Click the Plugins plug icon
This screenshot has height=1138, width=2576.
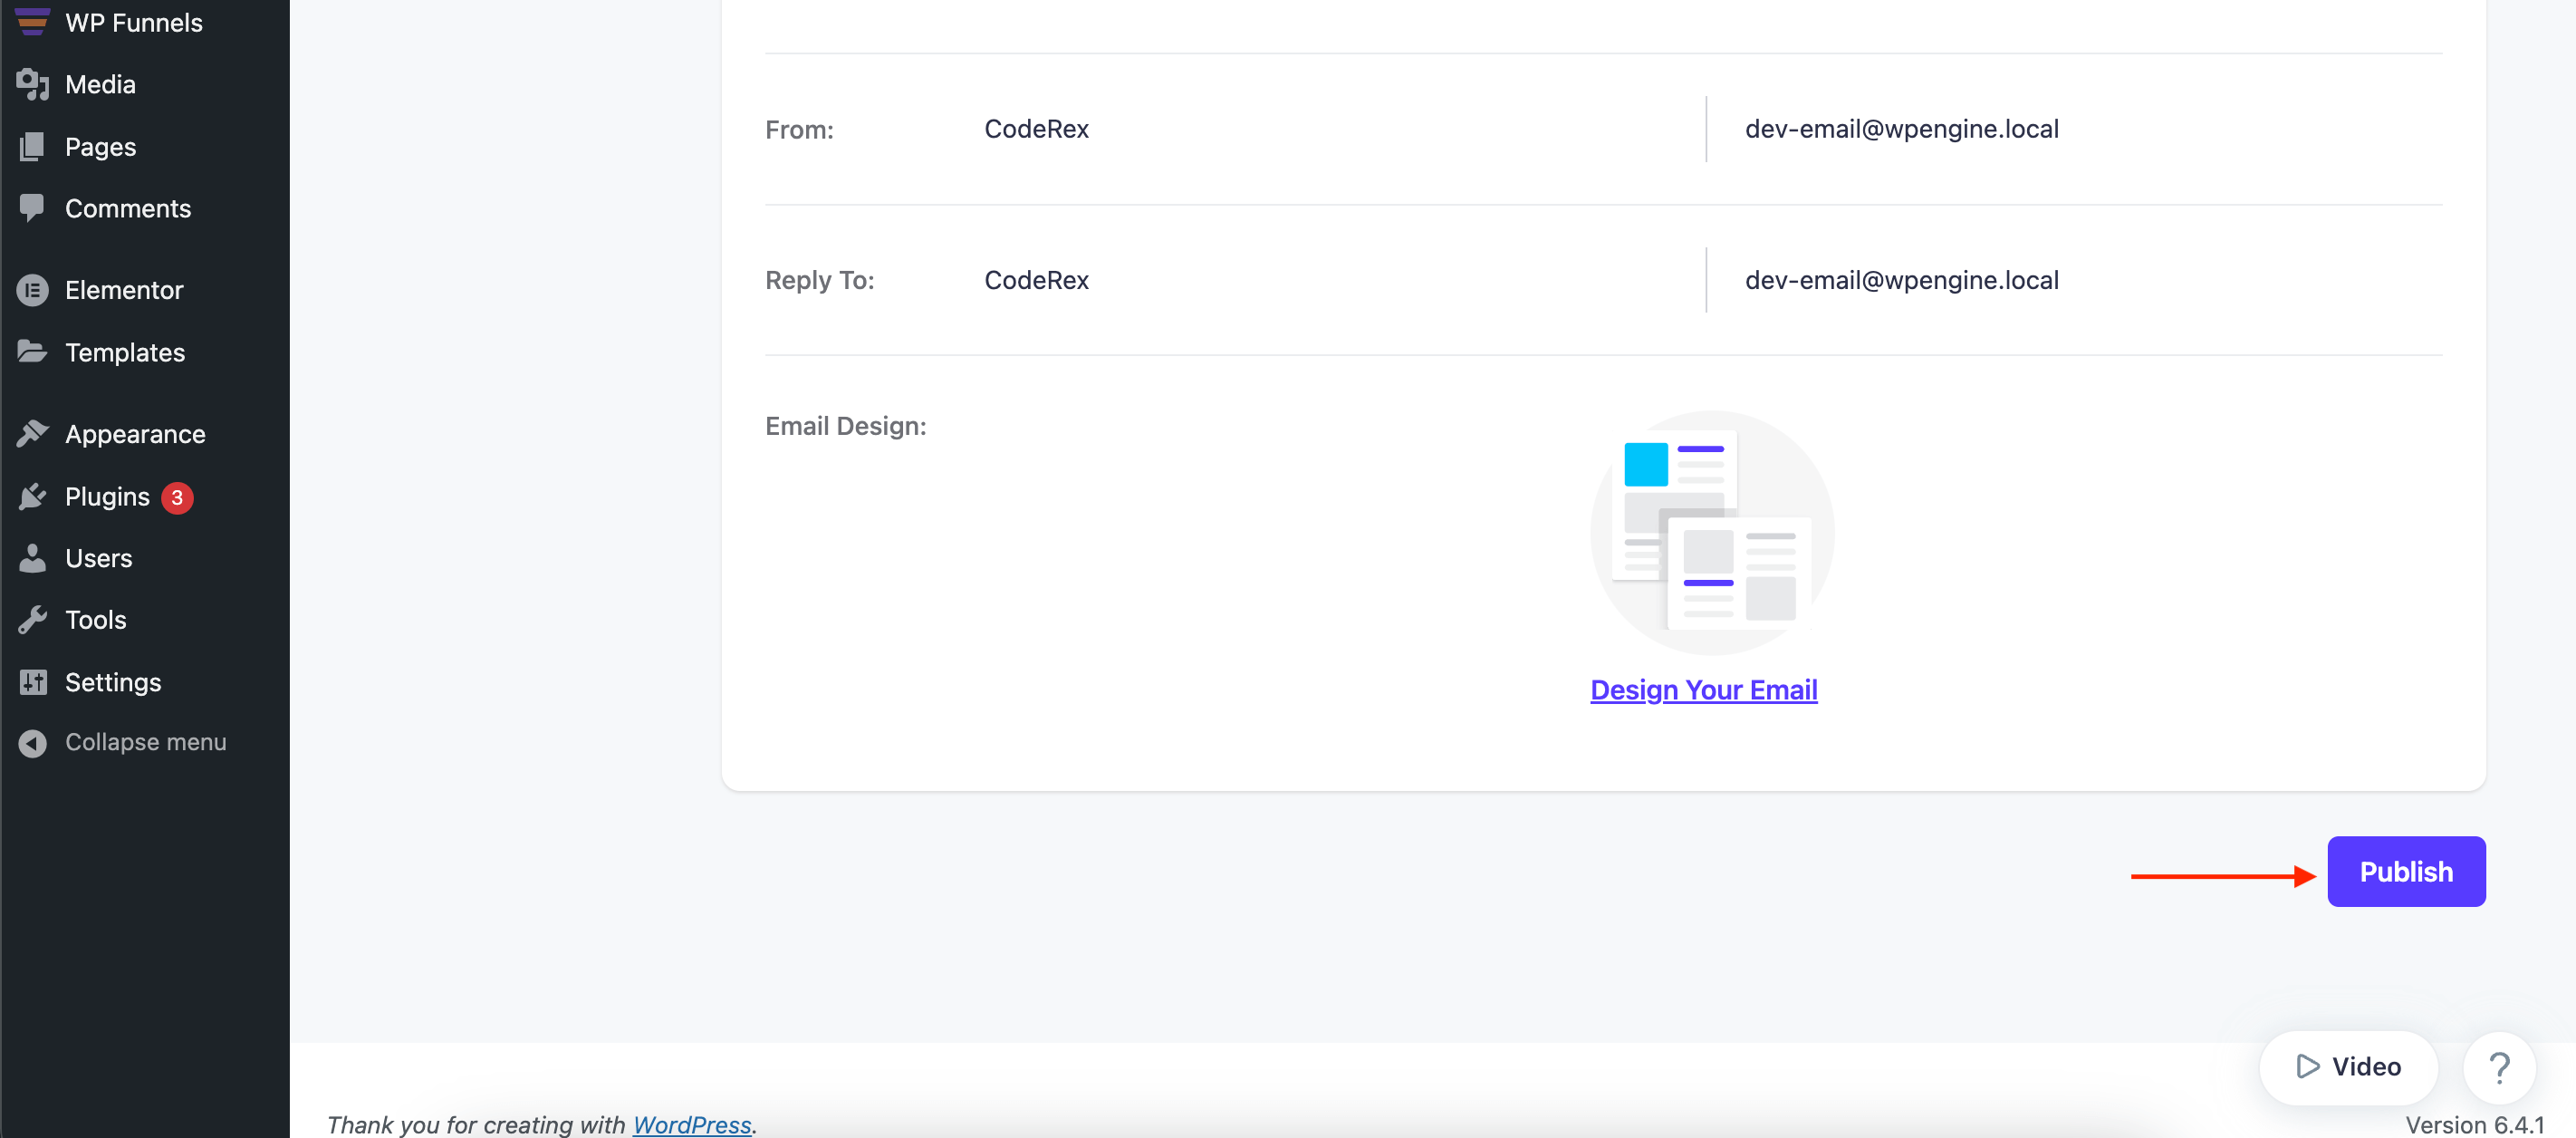coord(32,497)
